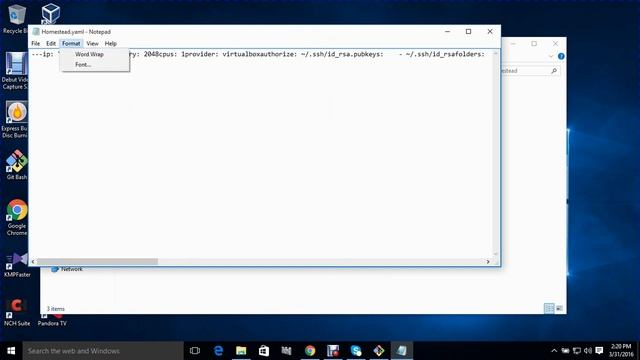Click the Windows Start button
This screenshot has width=640, height=360.
[x=11, y=351]
